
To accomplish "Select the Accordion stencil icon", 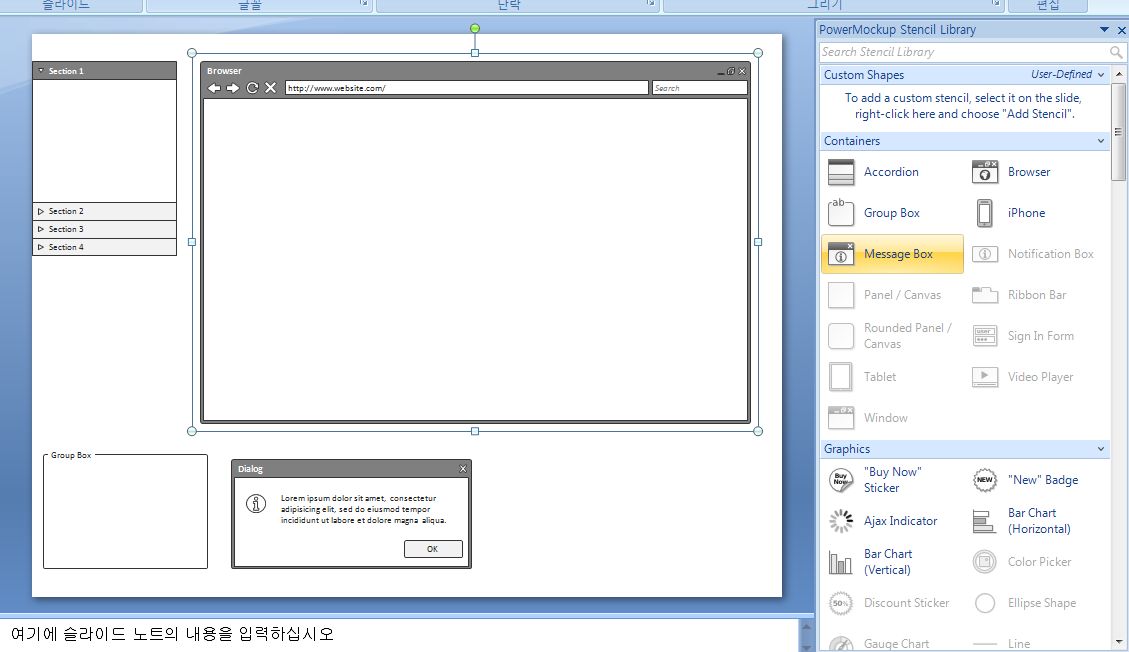I will click(x=841, y=172).
